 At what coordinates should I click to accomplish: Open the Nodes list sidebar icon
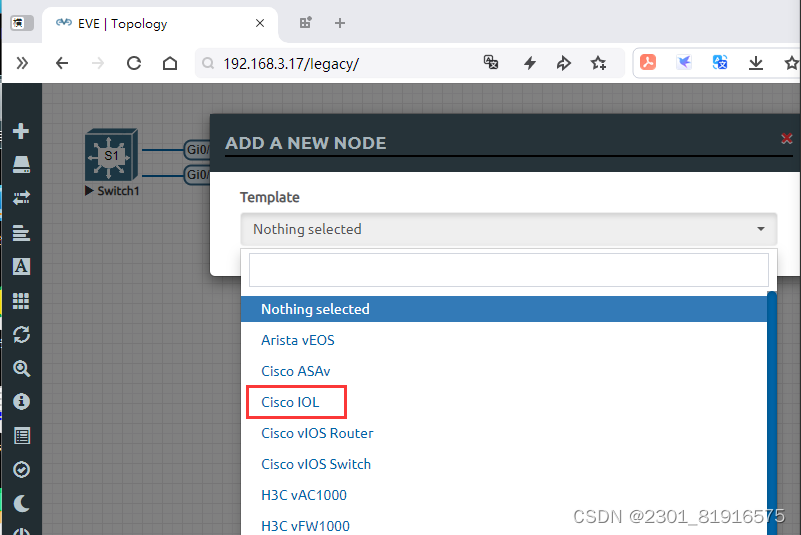pos(21,165)
